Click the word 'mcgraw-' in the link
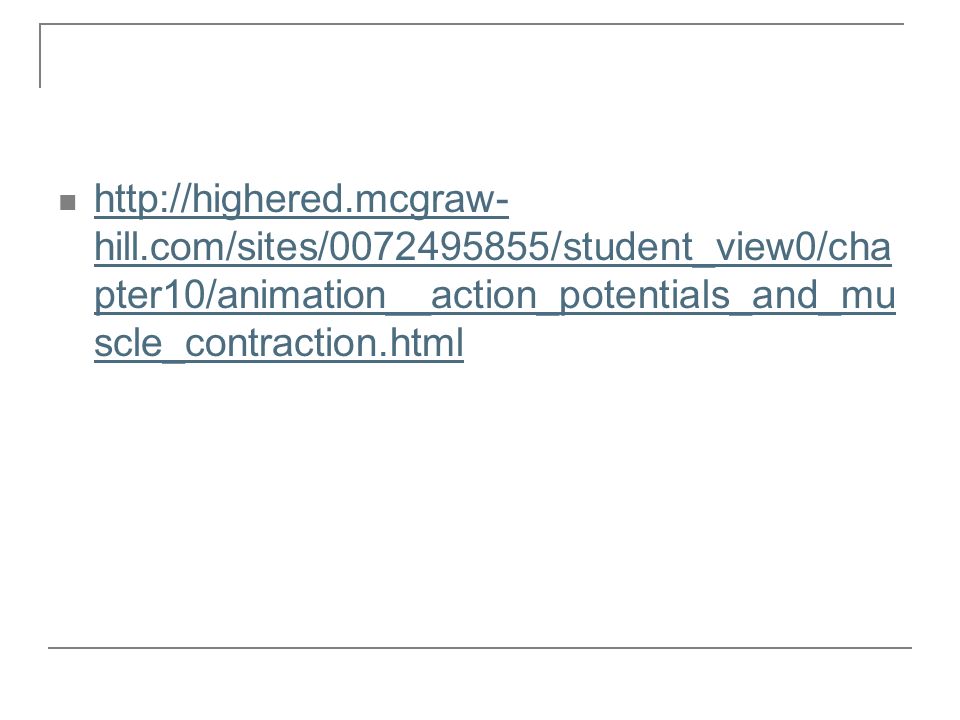Image resolution: width=960 pixels, height=720 pixels. [431, 200]
